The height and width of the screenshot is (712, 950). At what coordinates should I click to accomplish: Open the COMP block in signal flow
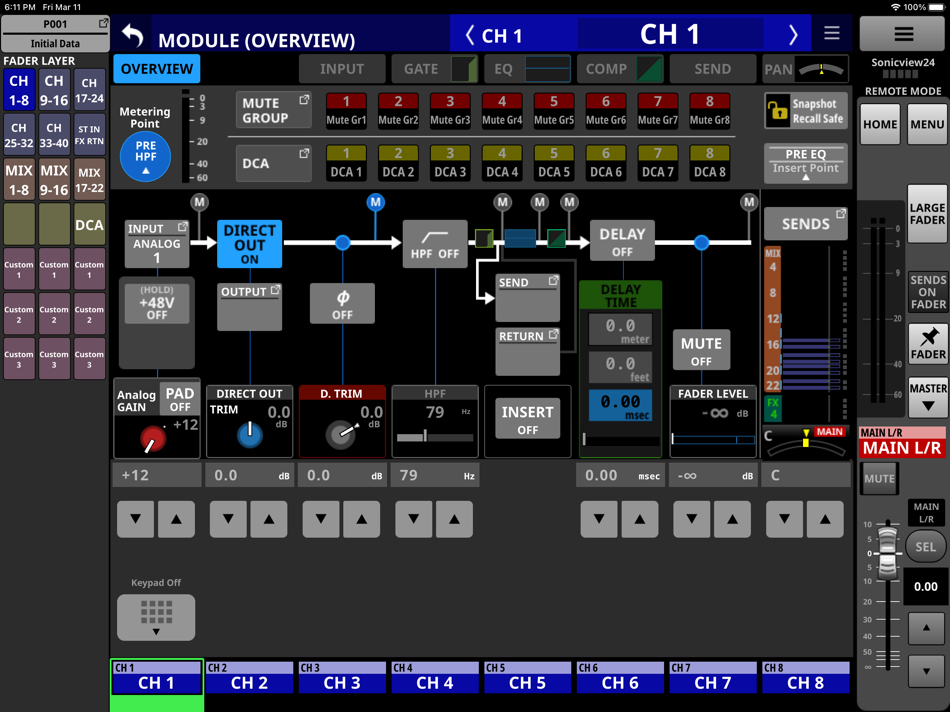[556, 239]
